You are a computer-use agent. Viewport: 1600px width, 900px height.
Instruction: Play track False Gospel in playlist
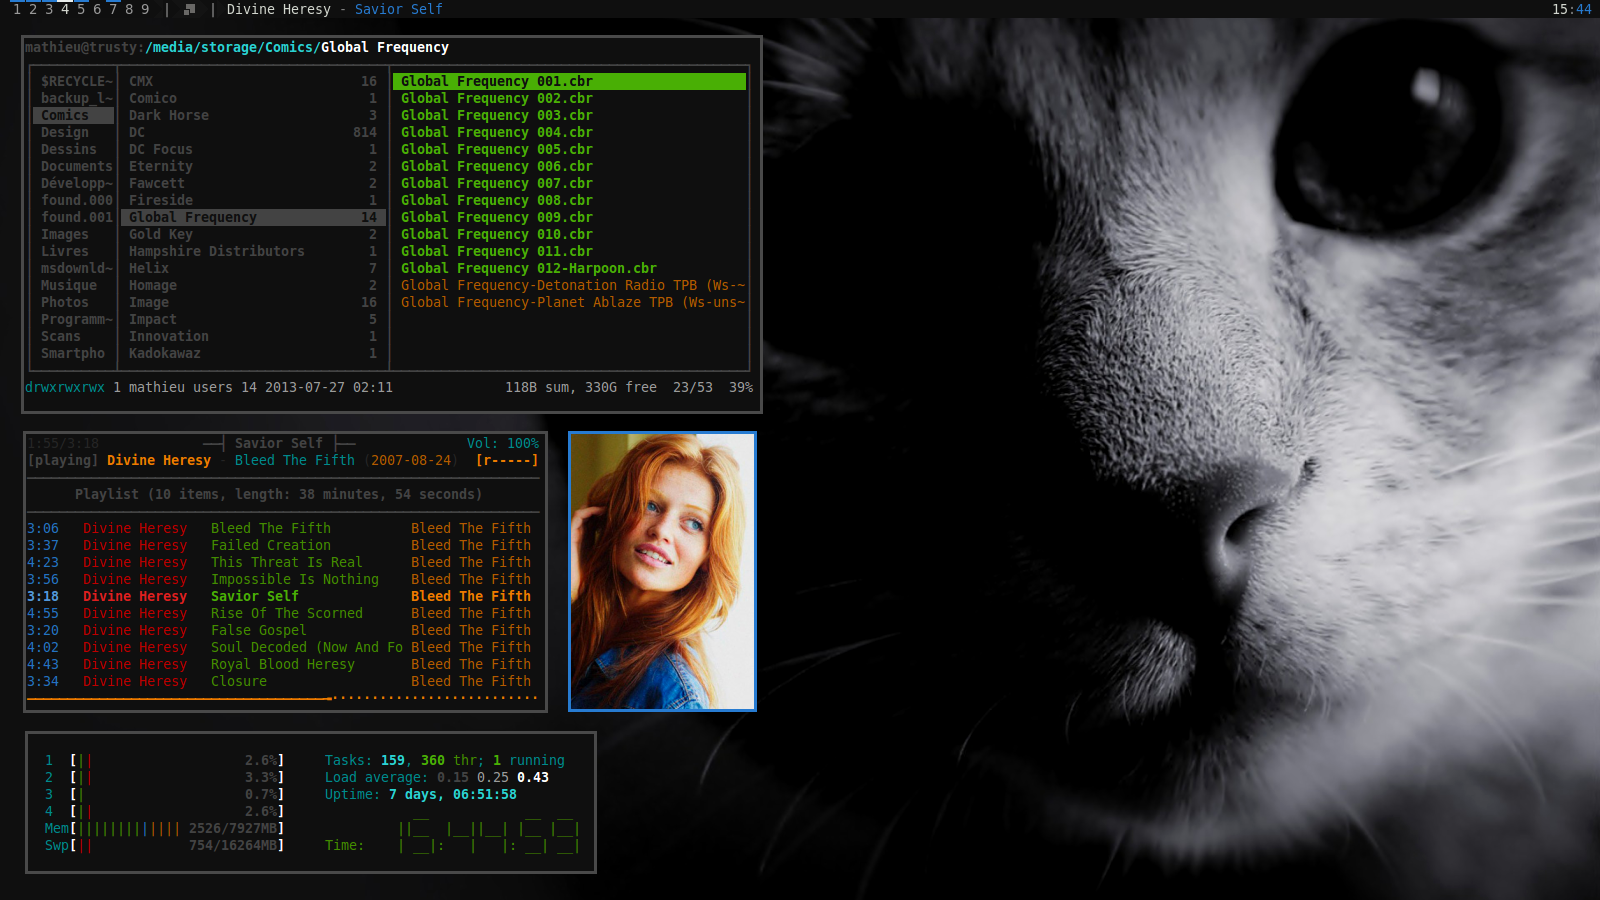[x=280, y=630]
